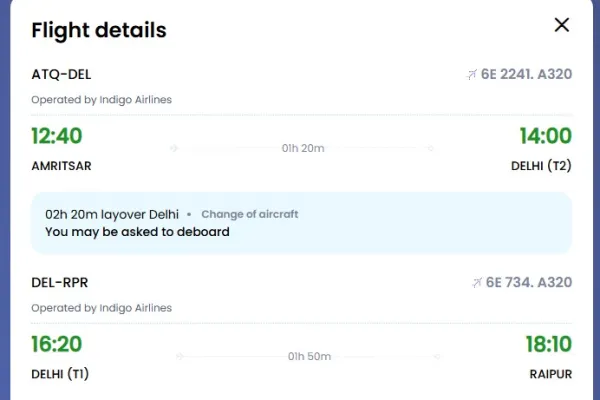Click flight number 6E 2241. A320
Image resolution: width=600 pixels, height=400 pixels.
pyautogui.click(x=526, y=74)
